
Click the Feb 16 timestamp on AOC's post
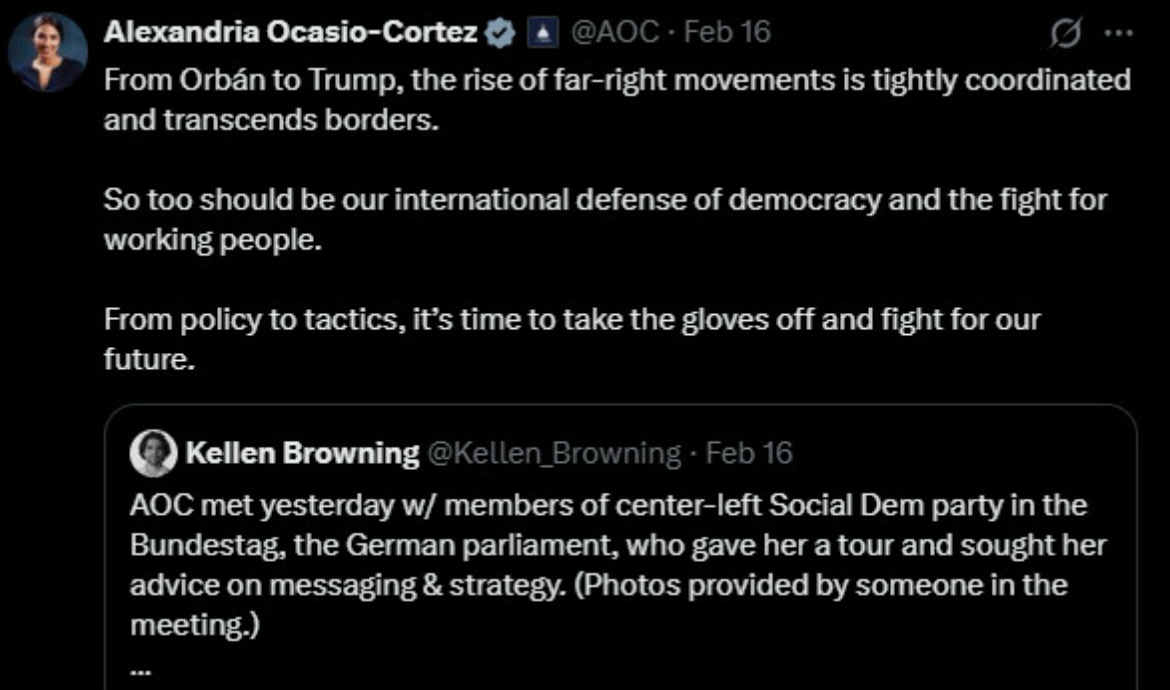(x=728, y=33)
